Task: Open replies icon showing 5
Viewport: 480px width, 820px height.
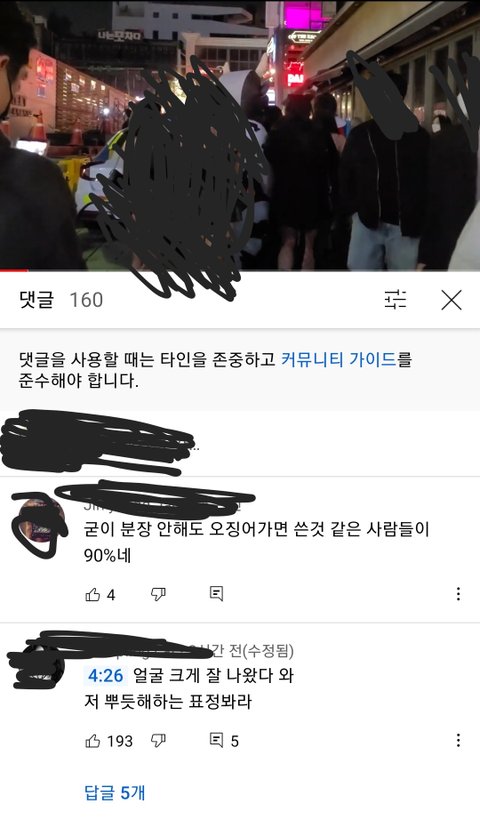Action: pos(224,741)
